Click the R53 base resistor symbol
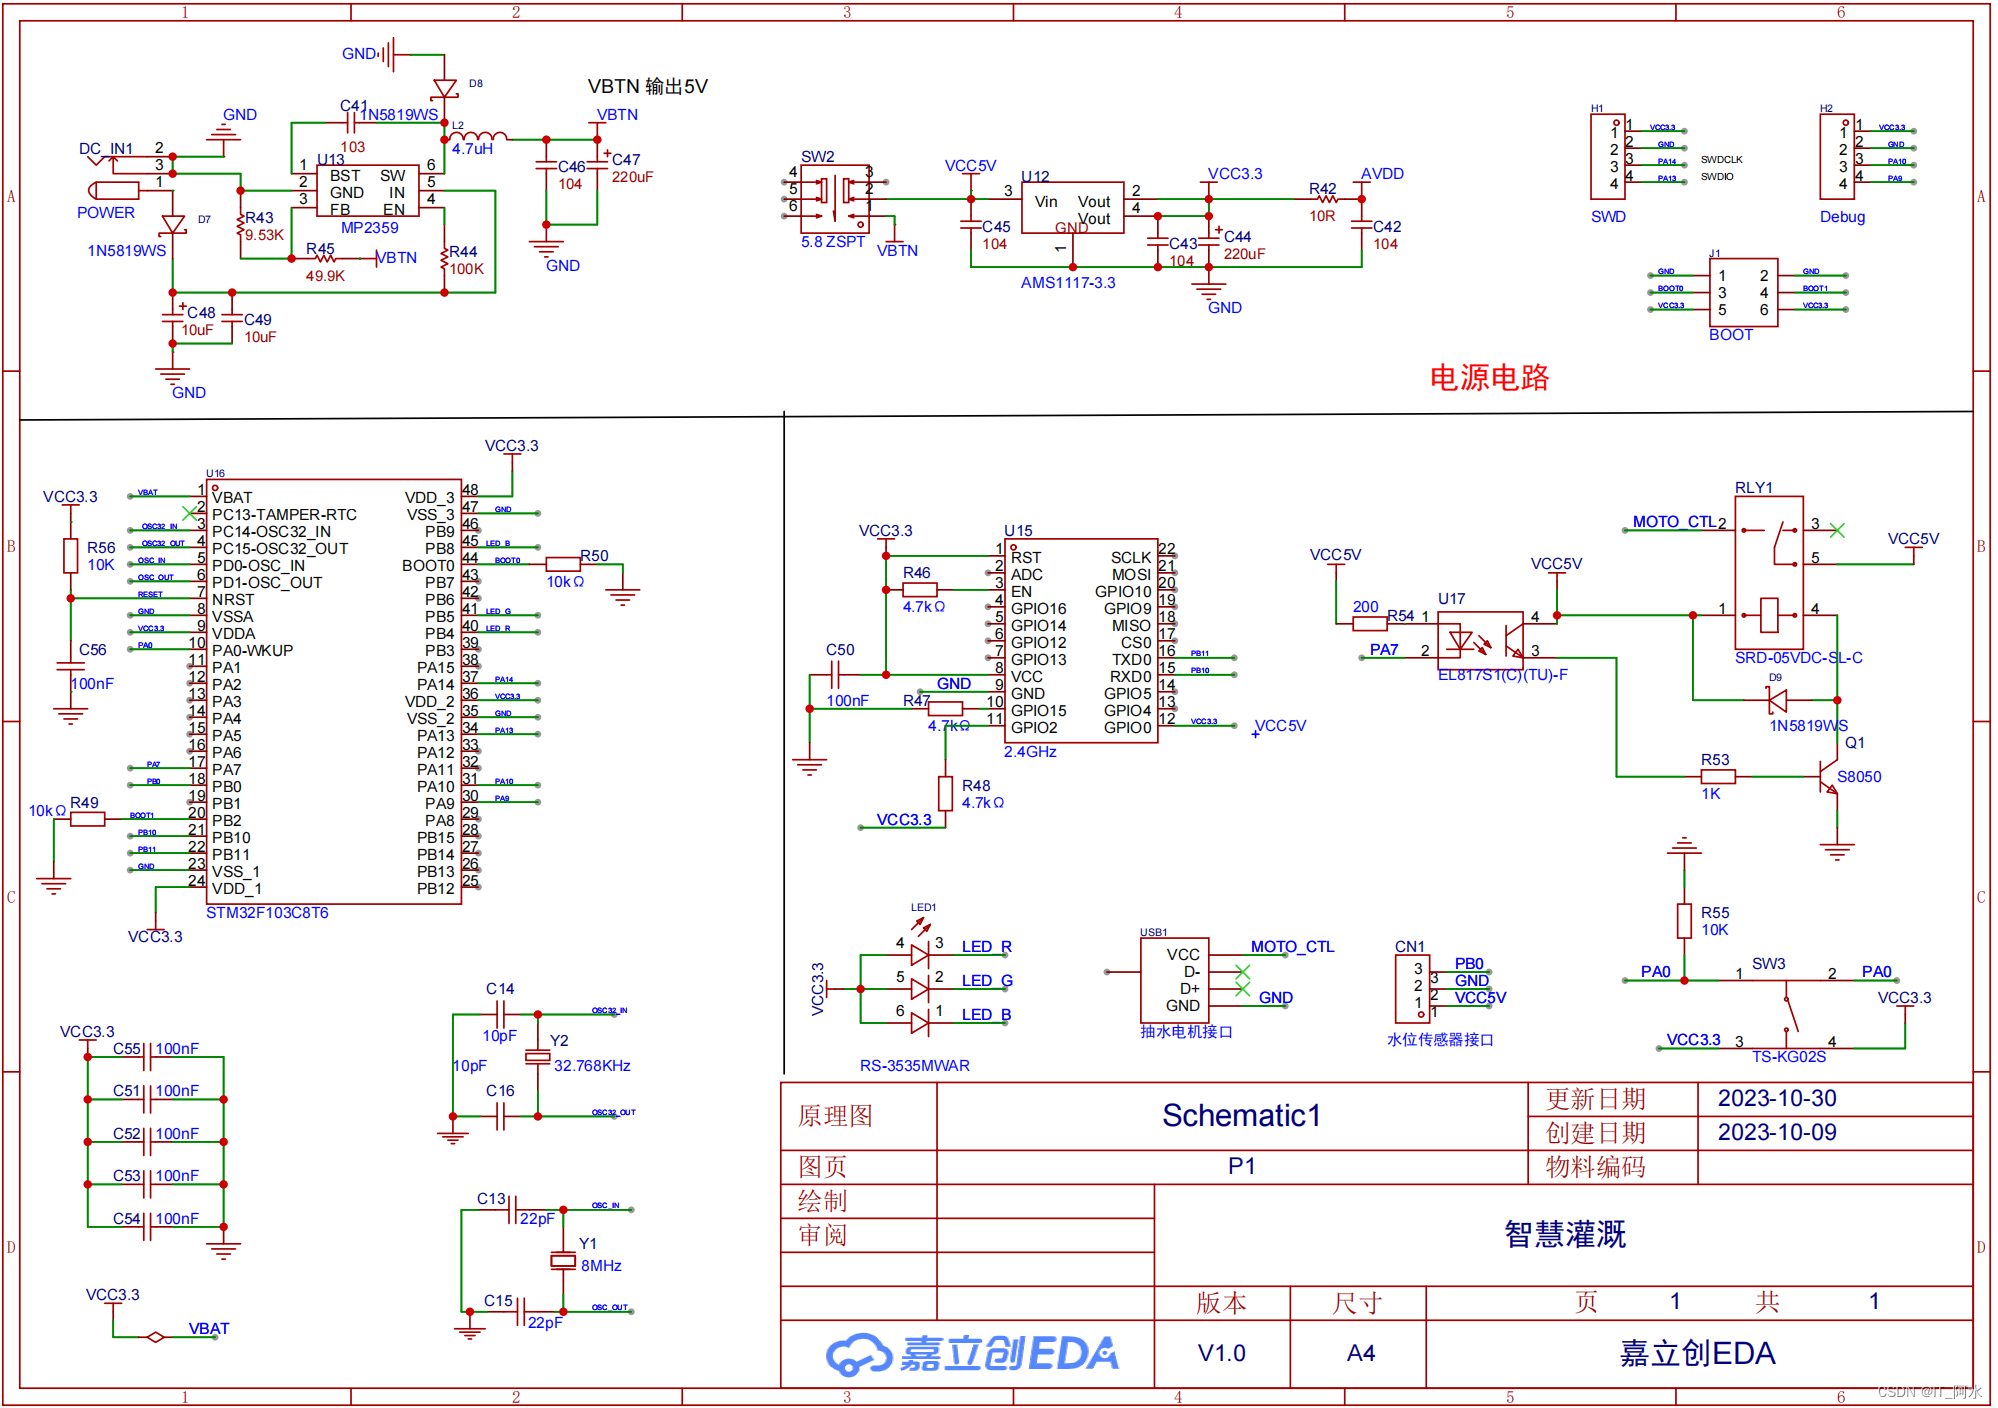The image size is (1998, 1408). tap(1718, 776)
